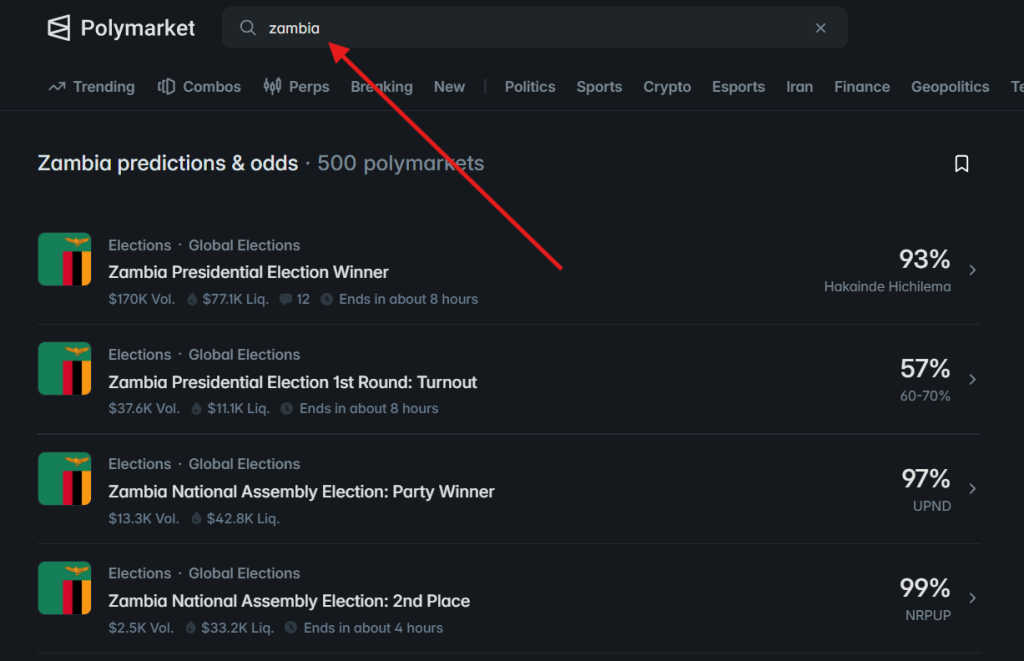Screen dimensions: 1024x661
Task: Select the Crypto category
Action: 667,87
